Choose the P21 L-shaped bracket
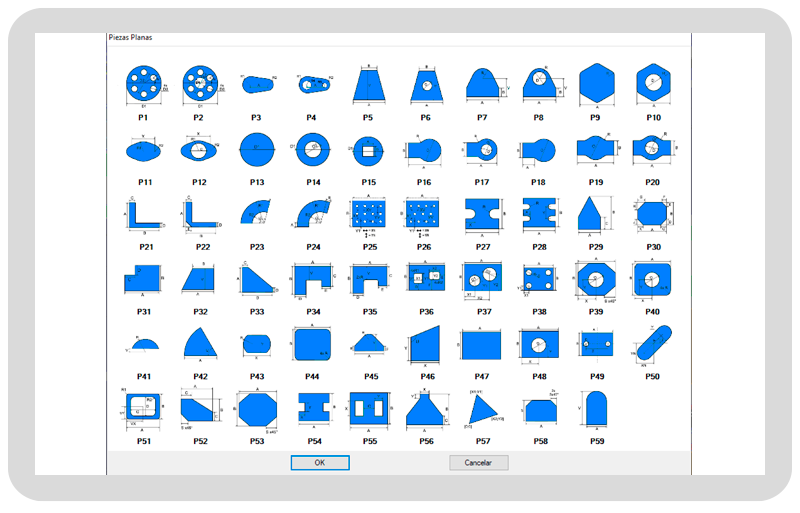 pos(142,213)
